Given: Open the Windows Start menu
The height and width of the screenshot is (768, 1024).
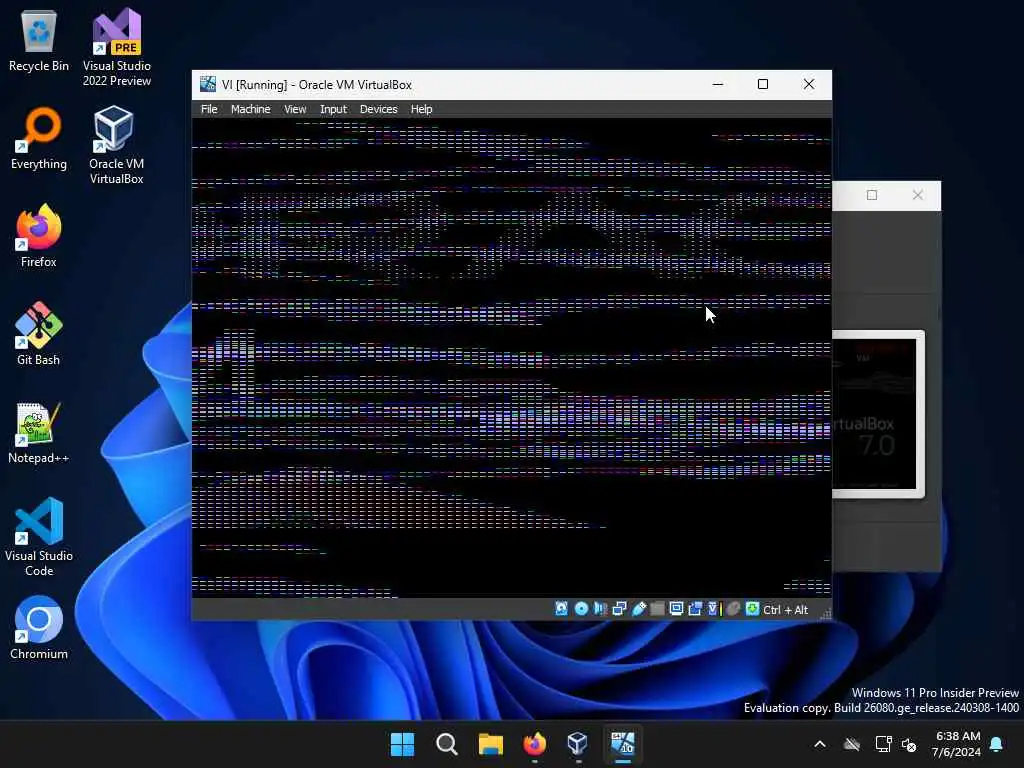Looking at the screenshot, I should (x=402, y=744).
